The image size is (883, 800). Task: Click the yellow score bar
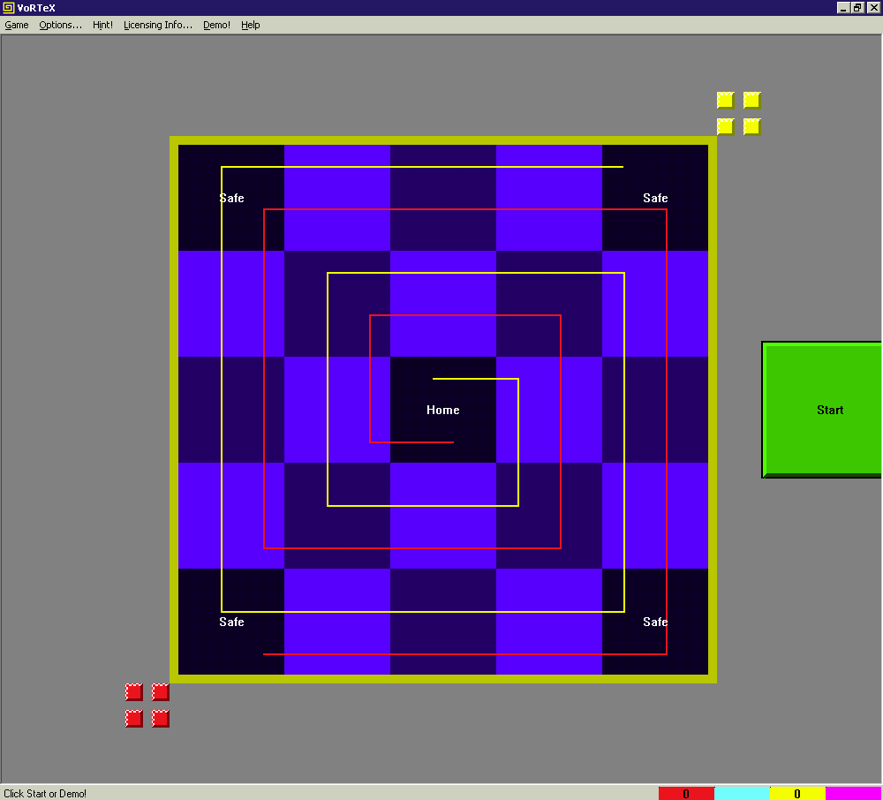(797, 793)
